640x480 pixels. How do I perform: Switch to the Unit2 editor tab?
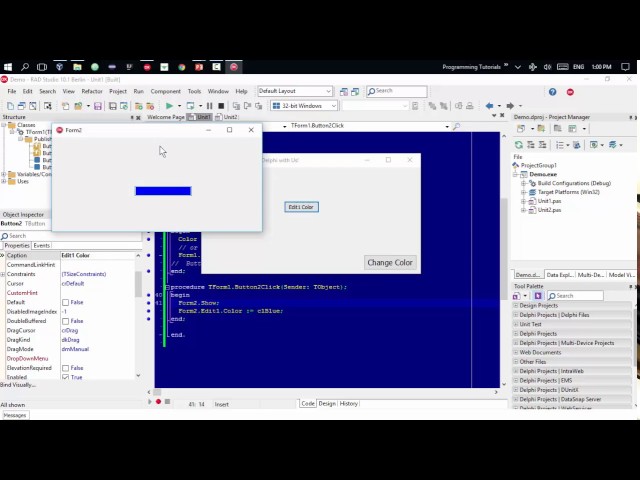tap(226, 117)
